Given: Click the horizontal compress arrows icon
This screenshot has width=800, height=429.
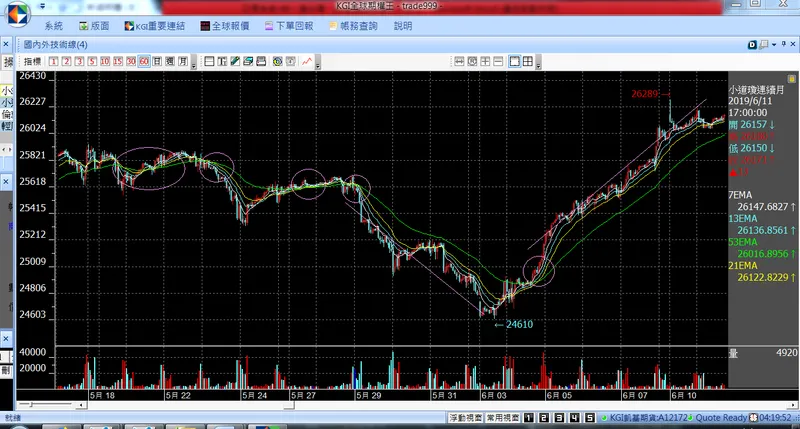Looking at the screenshot, I should click(459, 62).
